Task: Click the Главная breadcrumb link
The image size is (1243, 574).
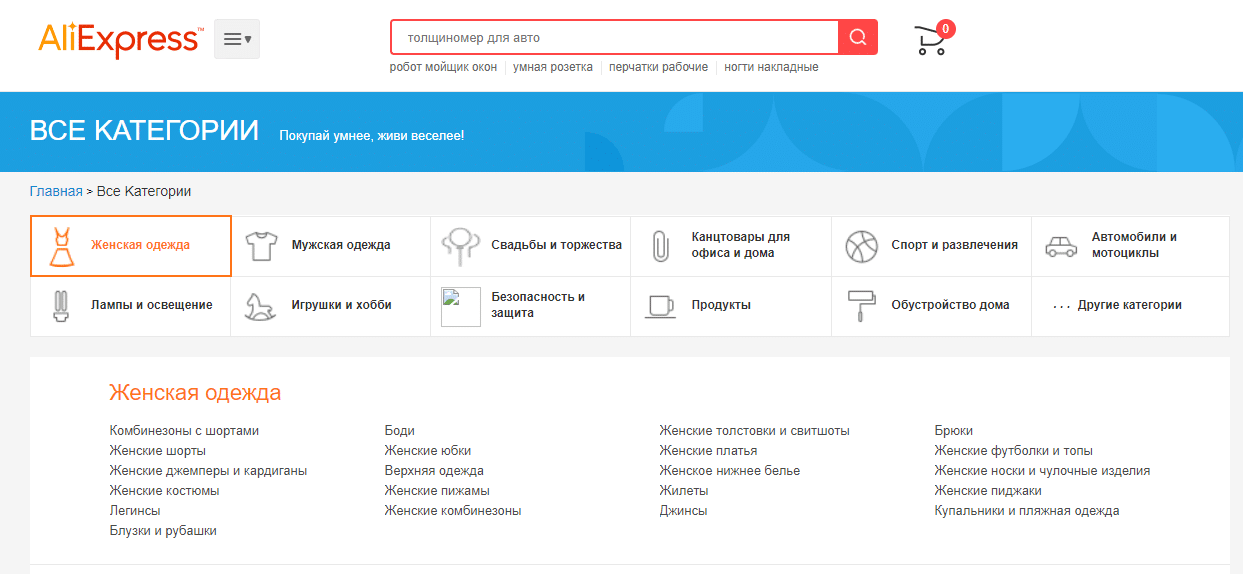Action: [x=56, y=191]
